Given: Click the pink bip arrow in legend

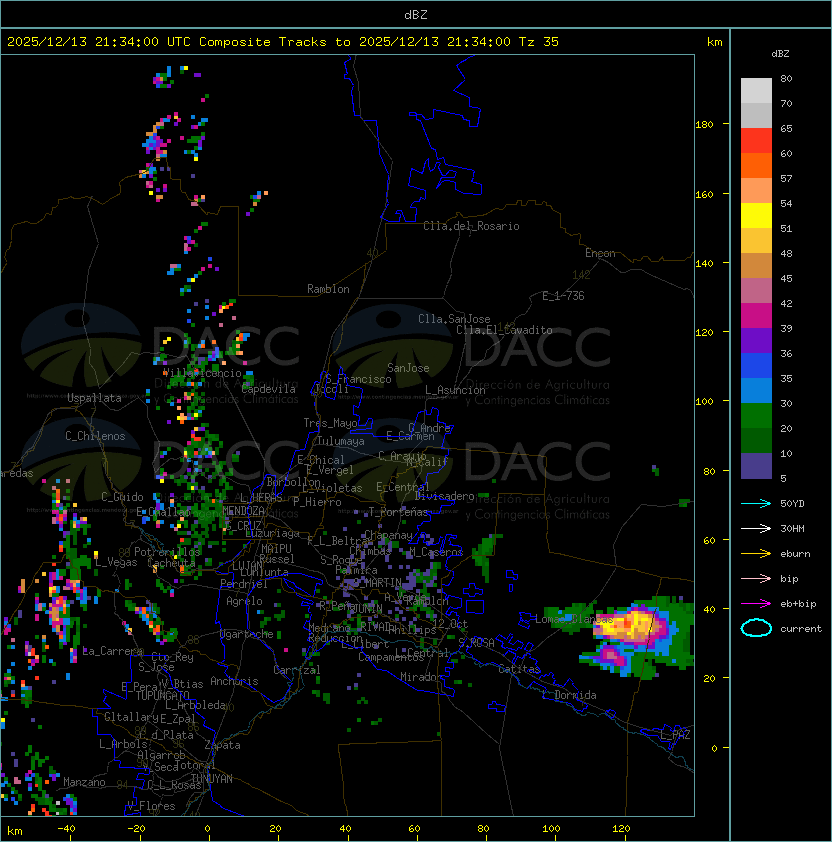Looking at the screenshot, I should click(756, 578).
